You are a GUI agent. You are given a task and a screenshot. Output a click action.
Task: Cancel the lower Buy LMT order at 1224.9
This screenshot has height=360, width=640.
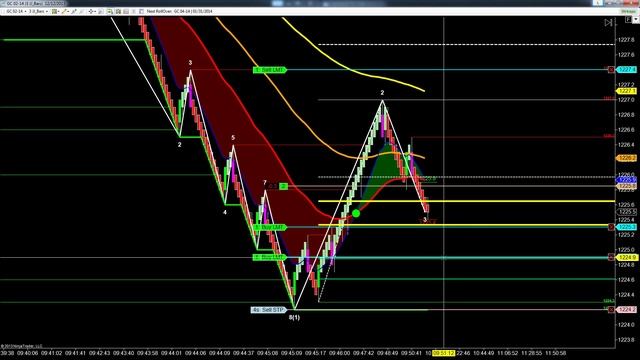pyautogui.click(x=611, y=257)
